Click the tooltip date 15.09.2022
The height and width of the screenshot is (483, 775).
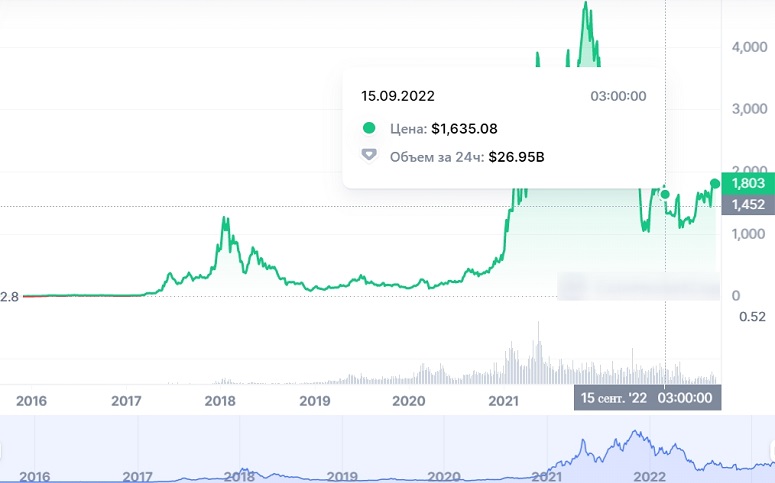[397, 96]
